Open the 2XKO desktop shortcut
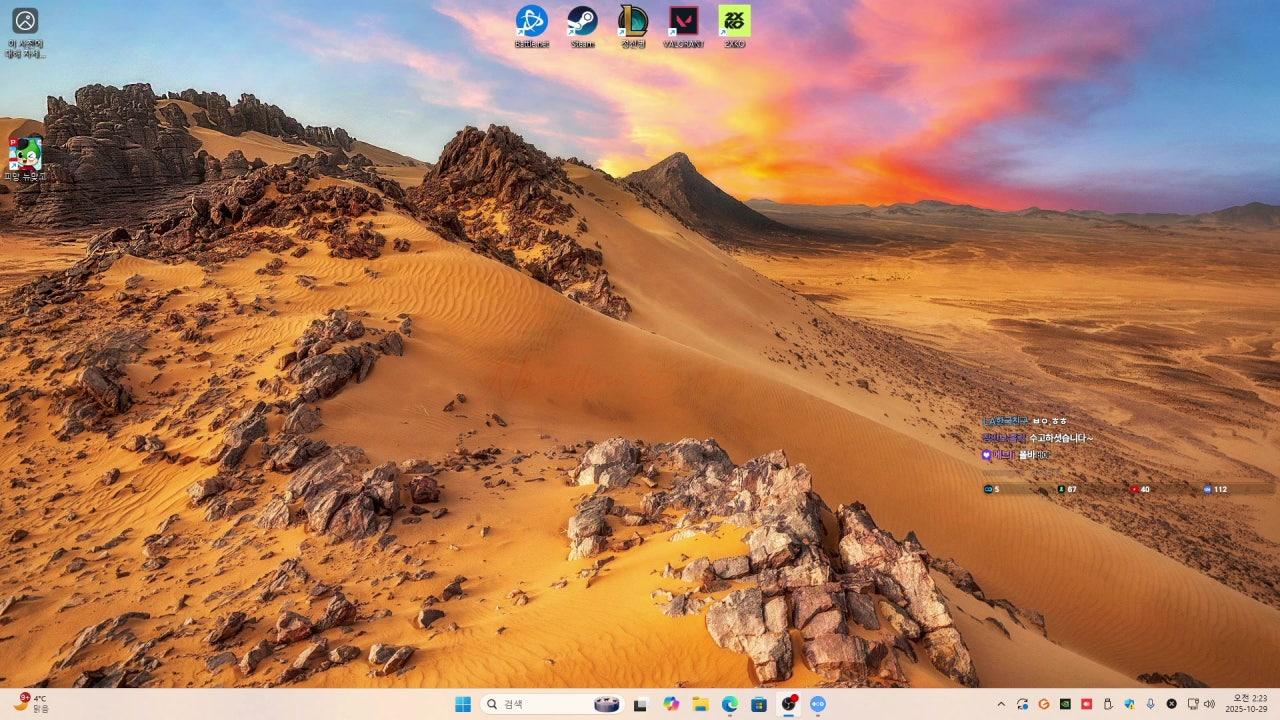The image size is (1280, 720). [734, 21]
